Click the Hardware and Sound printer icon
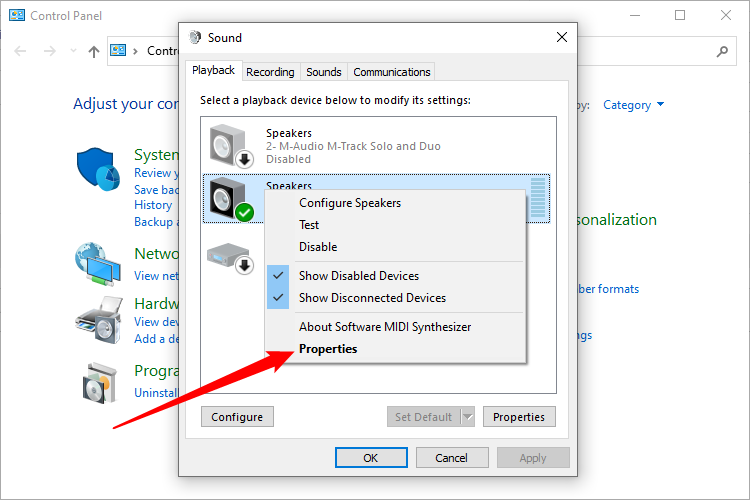The height and width of the screenshot is (500, 750). tap(97, 320)
